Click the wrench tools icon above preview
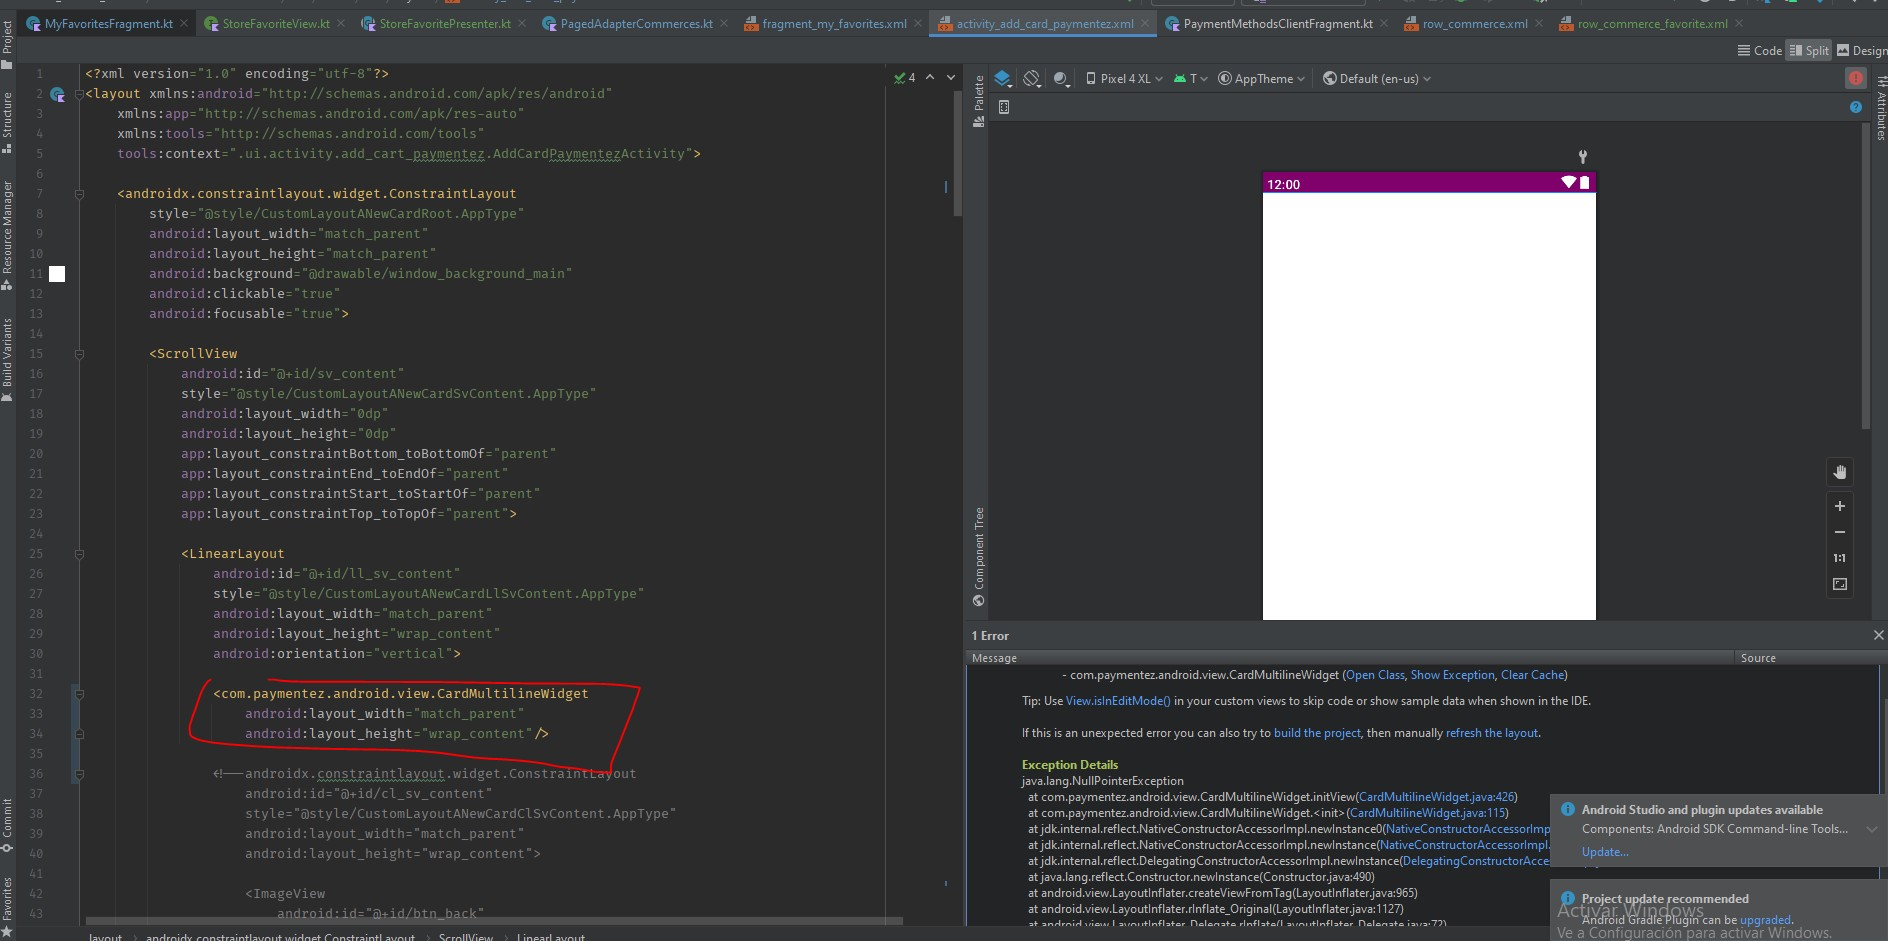Image resolution: width=1888 pixels, height=941 pixels. [x=1582, y=157]
